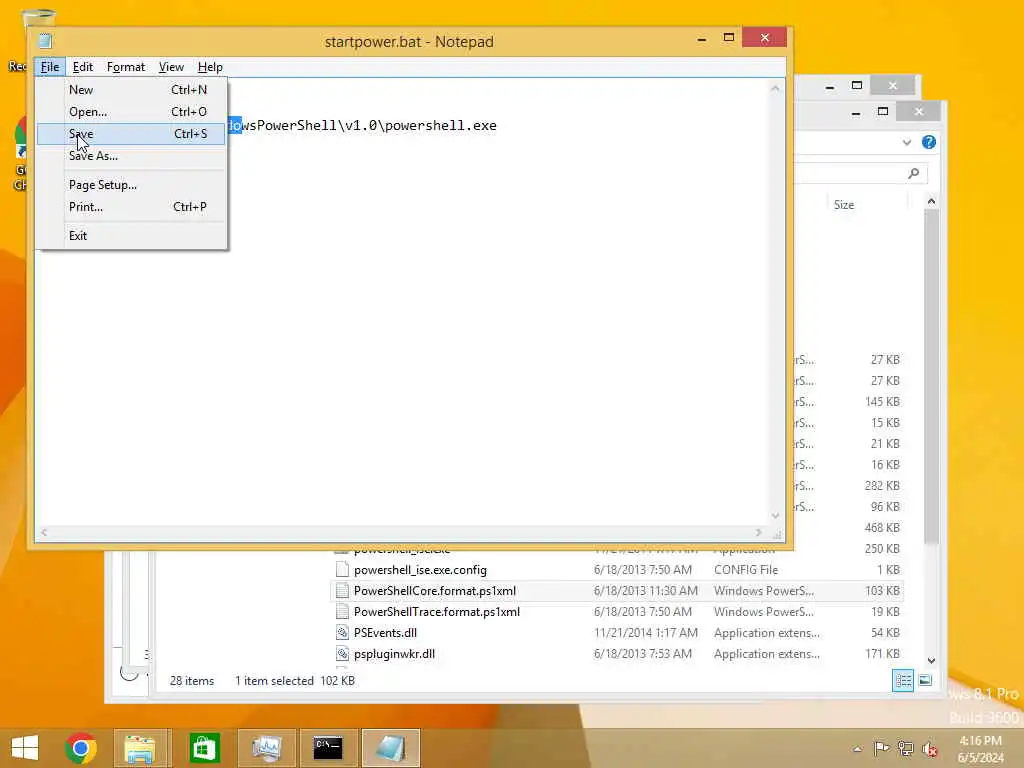Click the powershell.exe text in Notepad
The image size is (1024, 768).
point(440,125)
